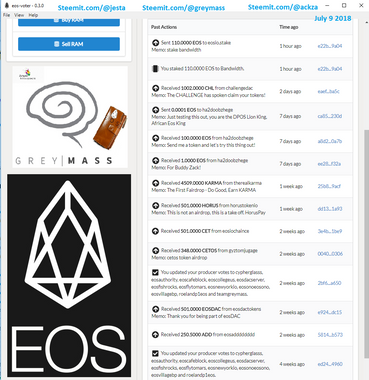Viewport: 369px width, 380px height.
Task: Click the EOS logo image
Action: [69, 275]
